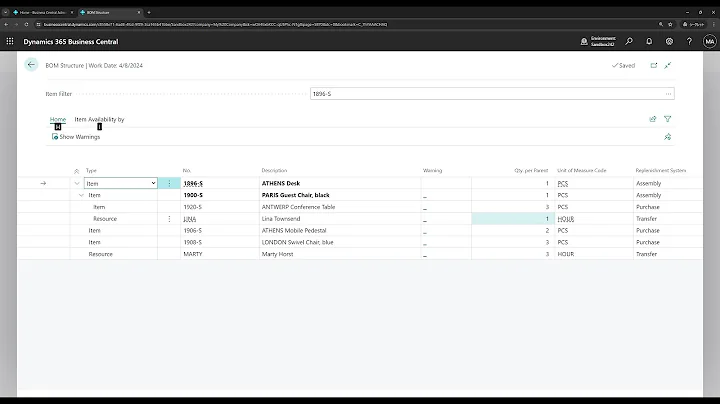The width and height of the screenshot is (720, 404).
Task: Open the Item Availability by menu
Action: click(x=99, y=119)
